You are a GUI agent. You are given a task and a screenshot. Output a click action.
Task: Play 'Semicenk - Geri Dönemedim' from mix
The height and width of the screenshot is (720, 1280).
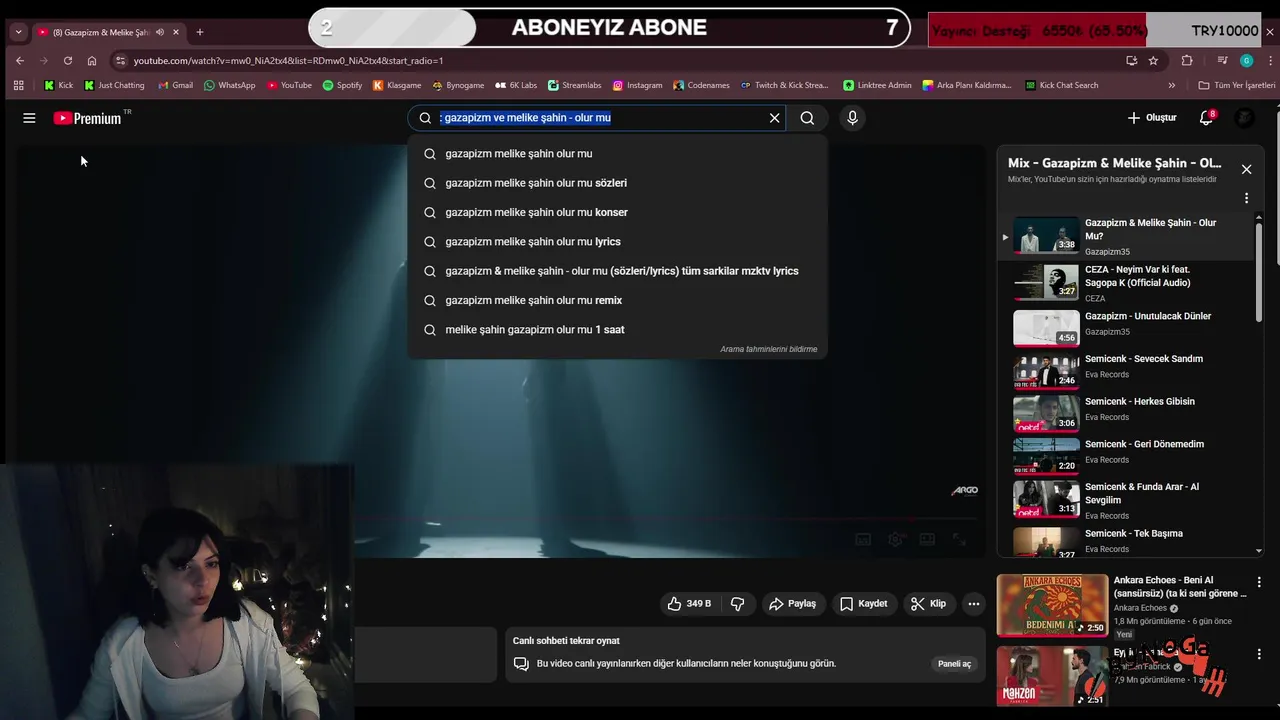coord(1125,455)
